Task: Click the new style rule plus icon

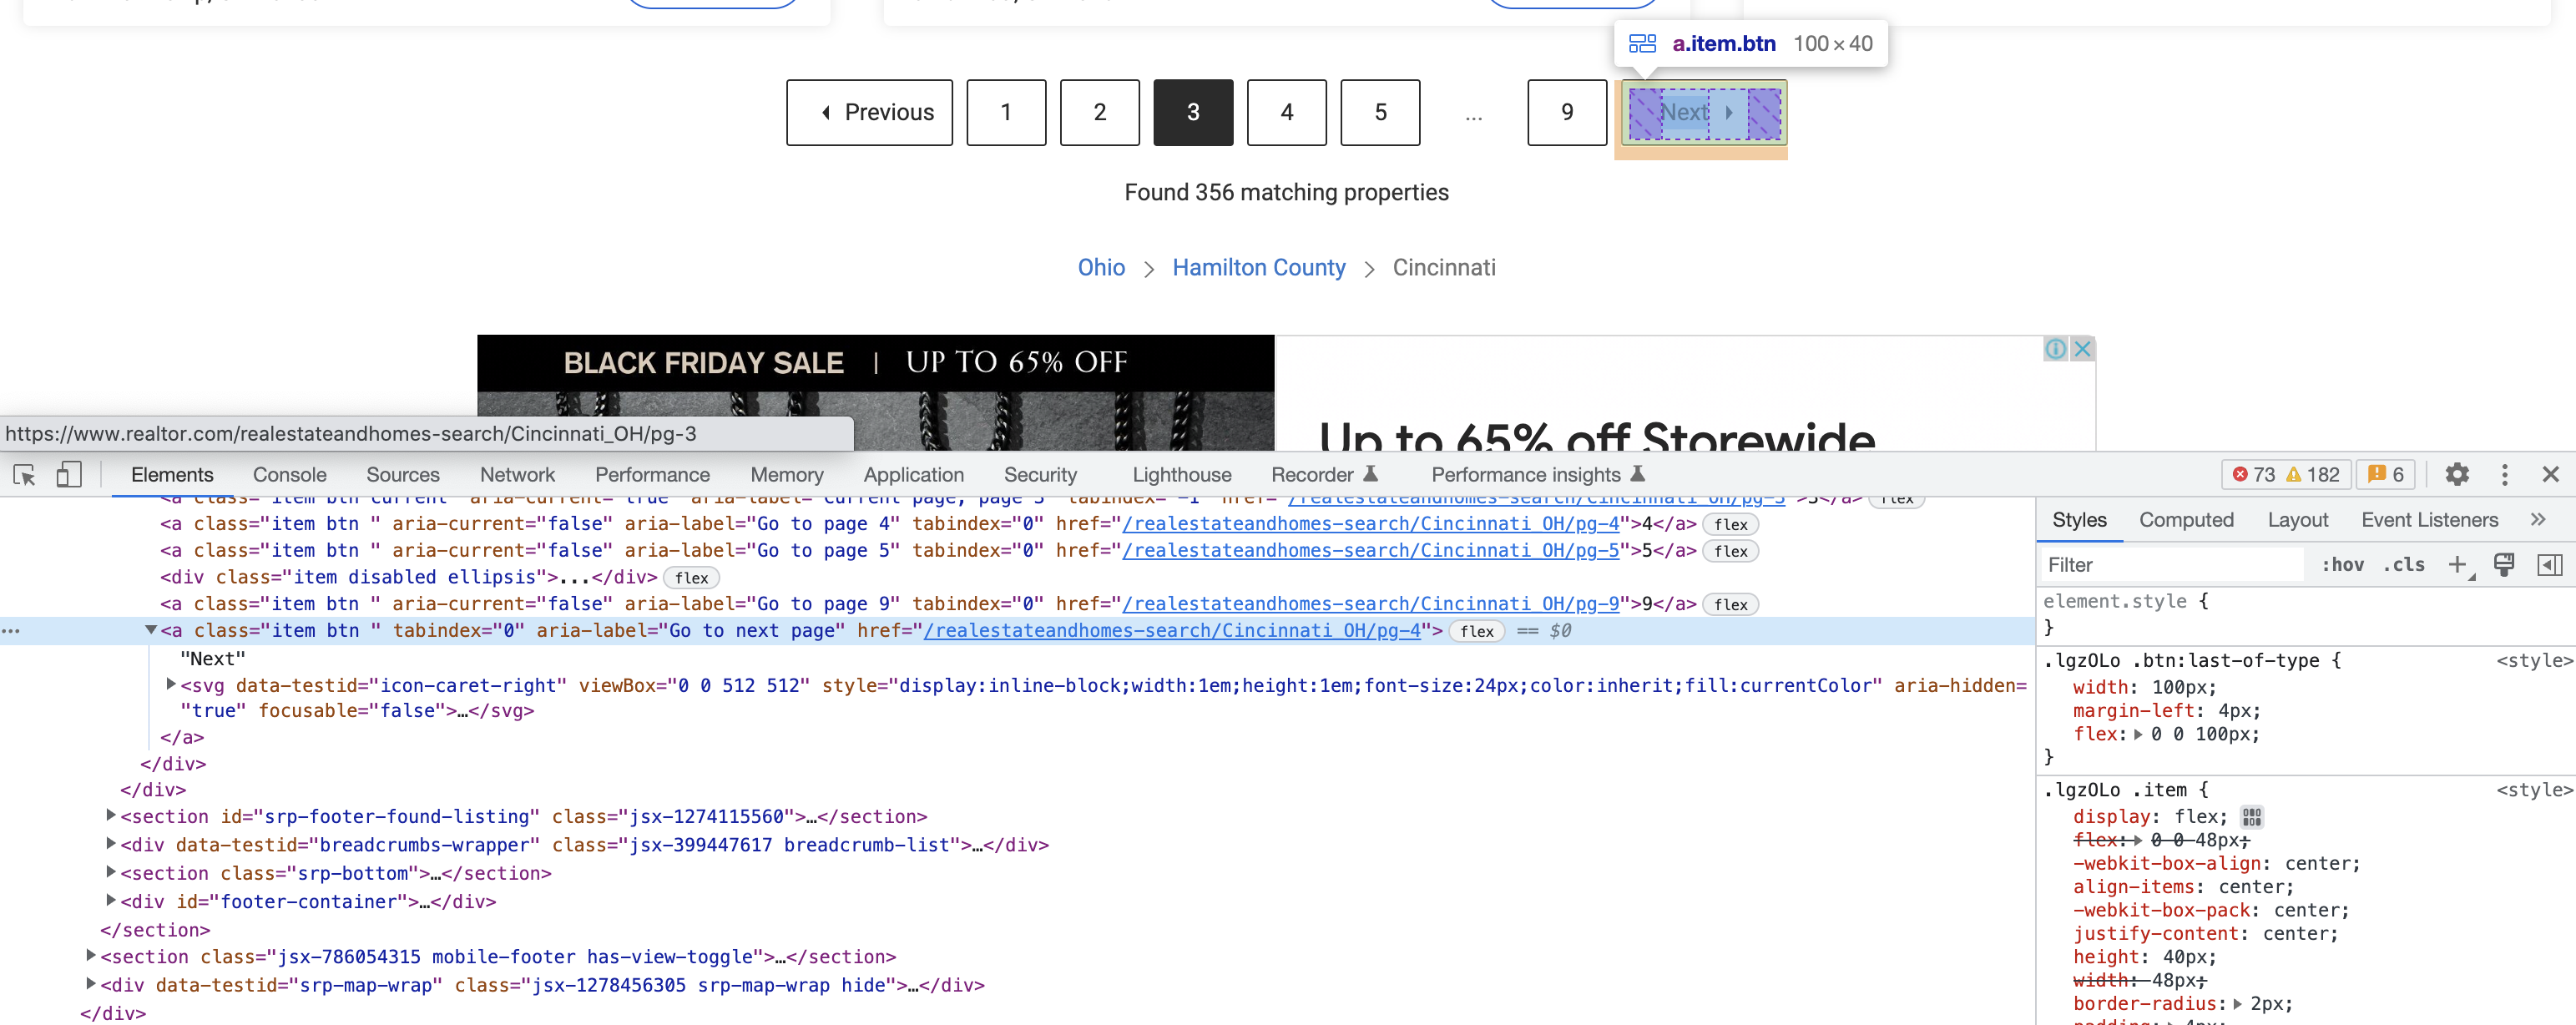Action: (2460, 565)
